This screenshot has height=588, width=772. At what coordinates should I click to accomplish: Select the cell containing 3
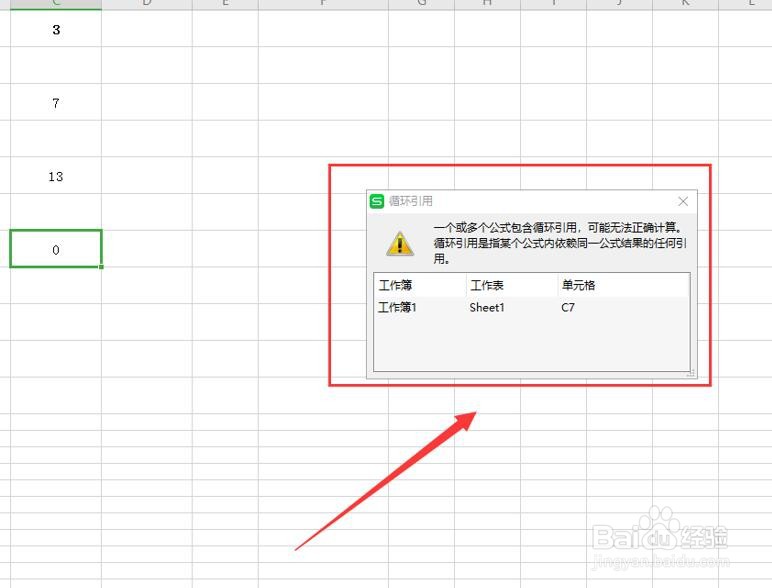pos(56,30)
